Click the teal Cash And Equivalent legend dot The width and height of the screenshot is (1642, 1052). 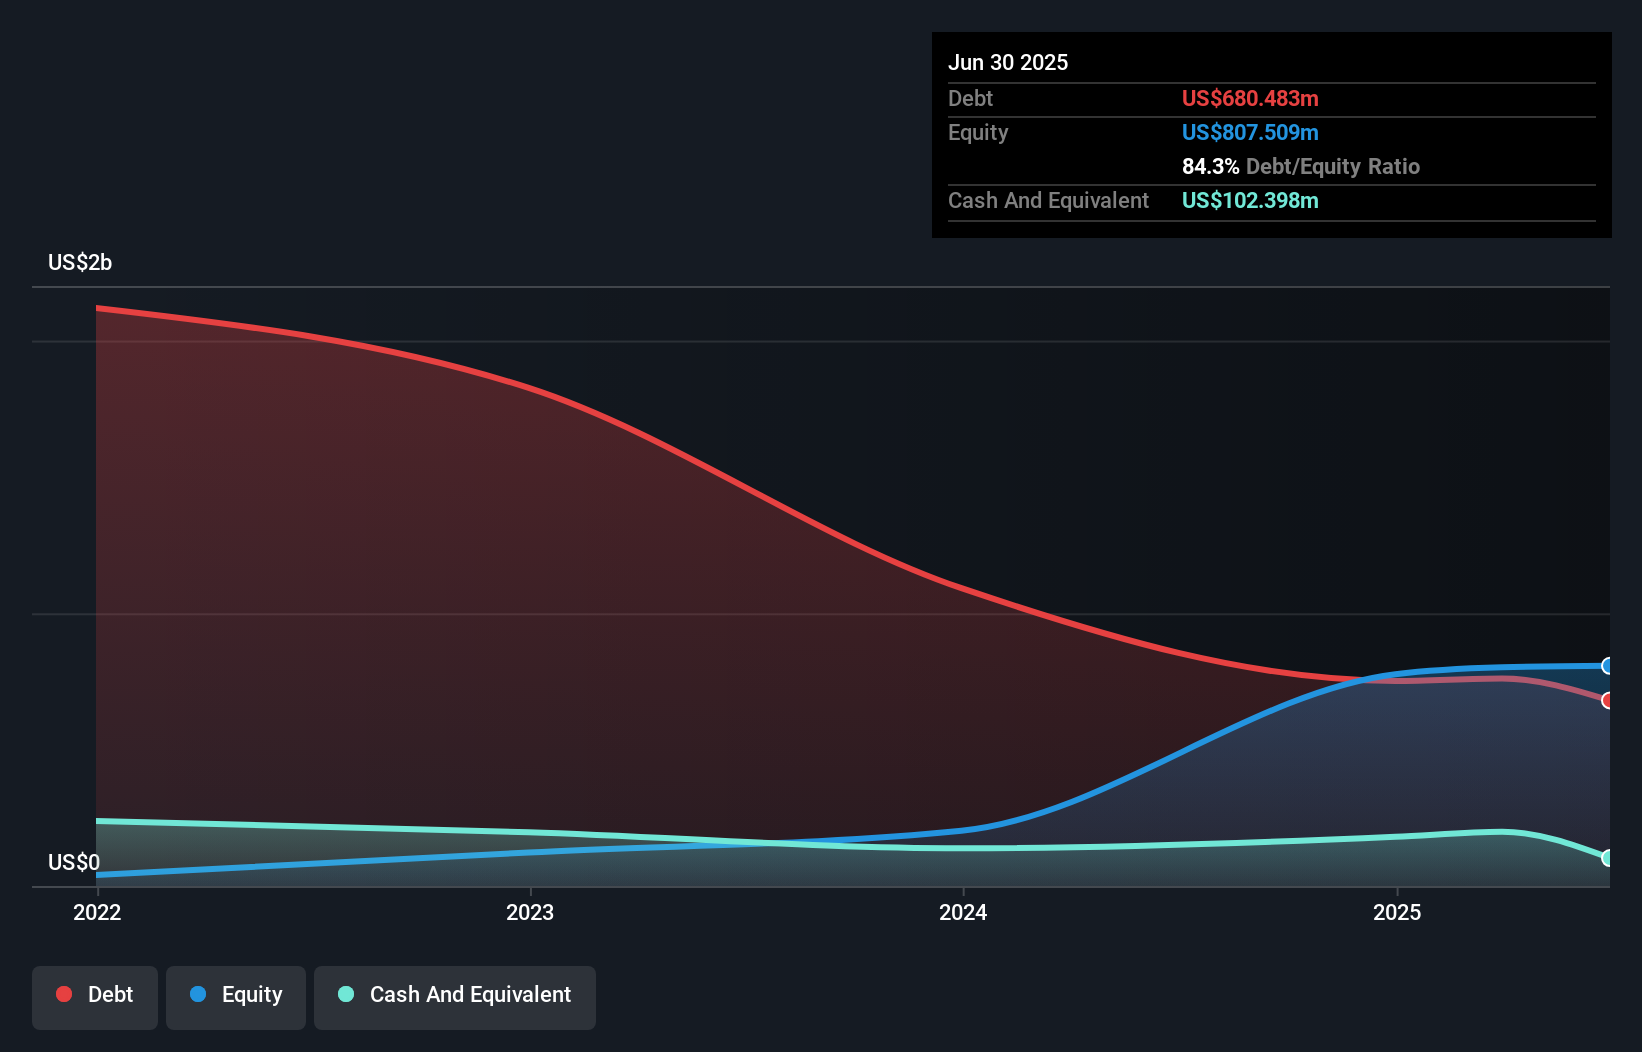(344, 994)
